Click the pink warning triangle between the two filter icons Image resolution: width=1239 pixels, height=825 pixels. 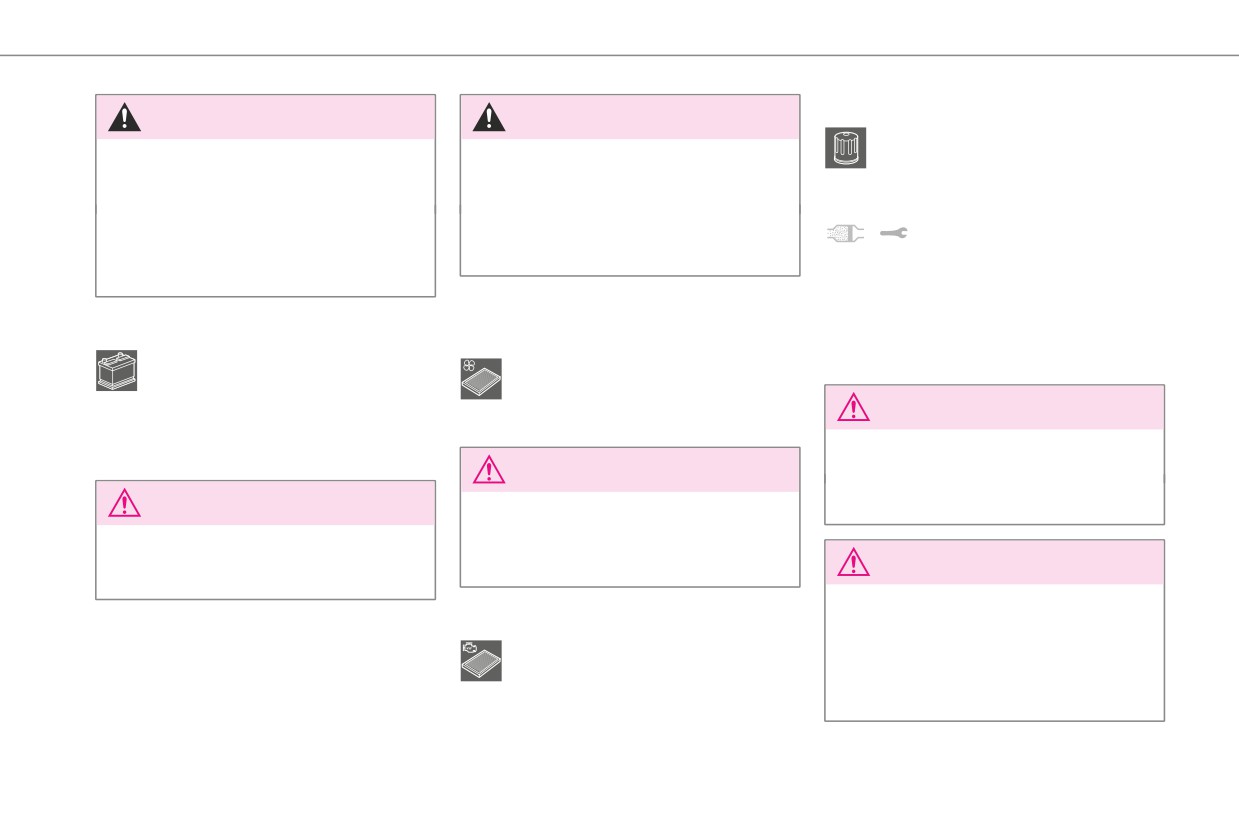click(489, 470)
